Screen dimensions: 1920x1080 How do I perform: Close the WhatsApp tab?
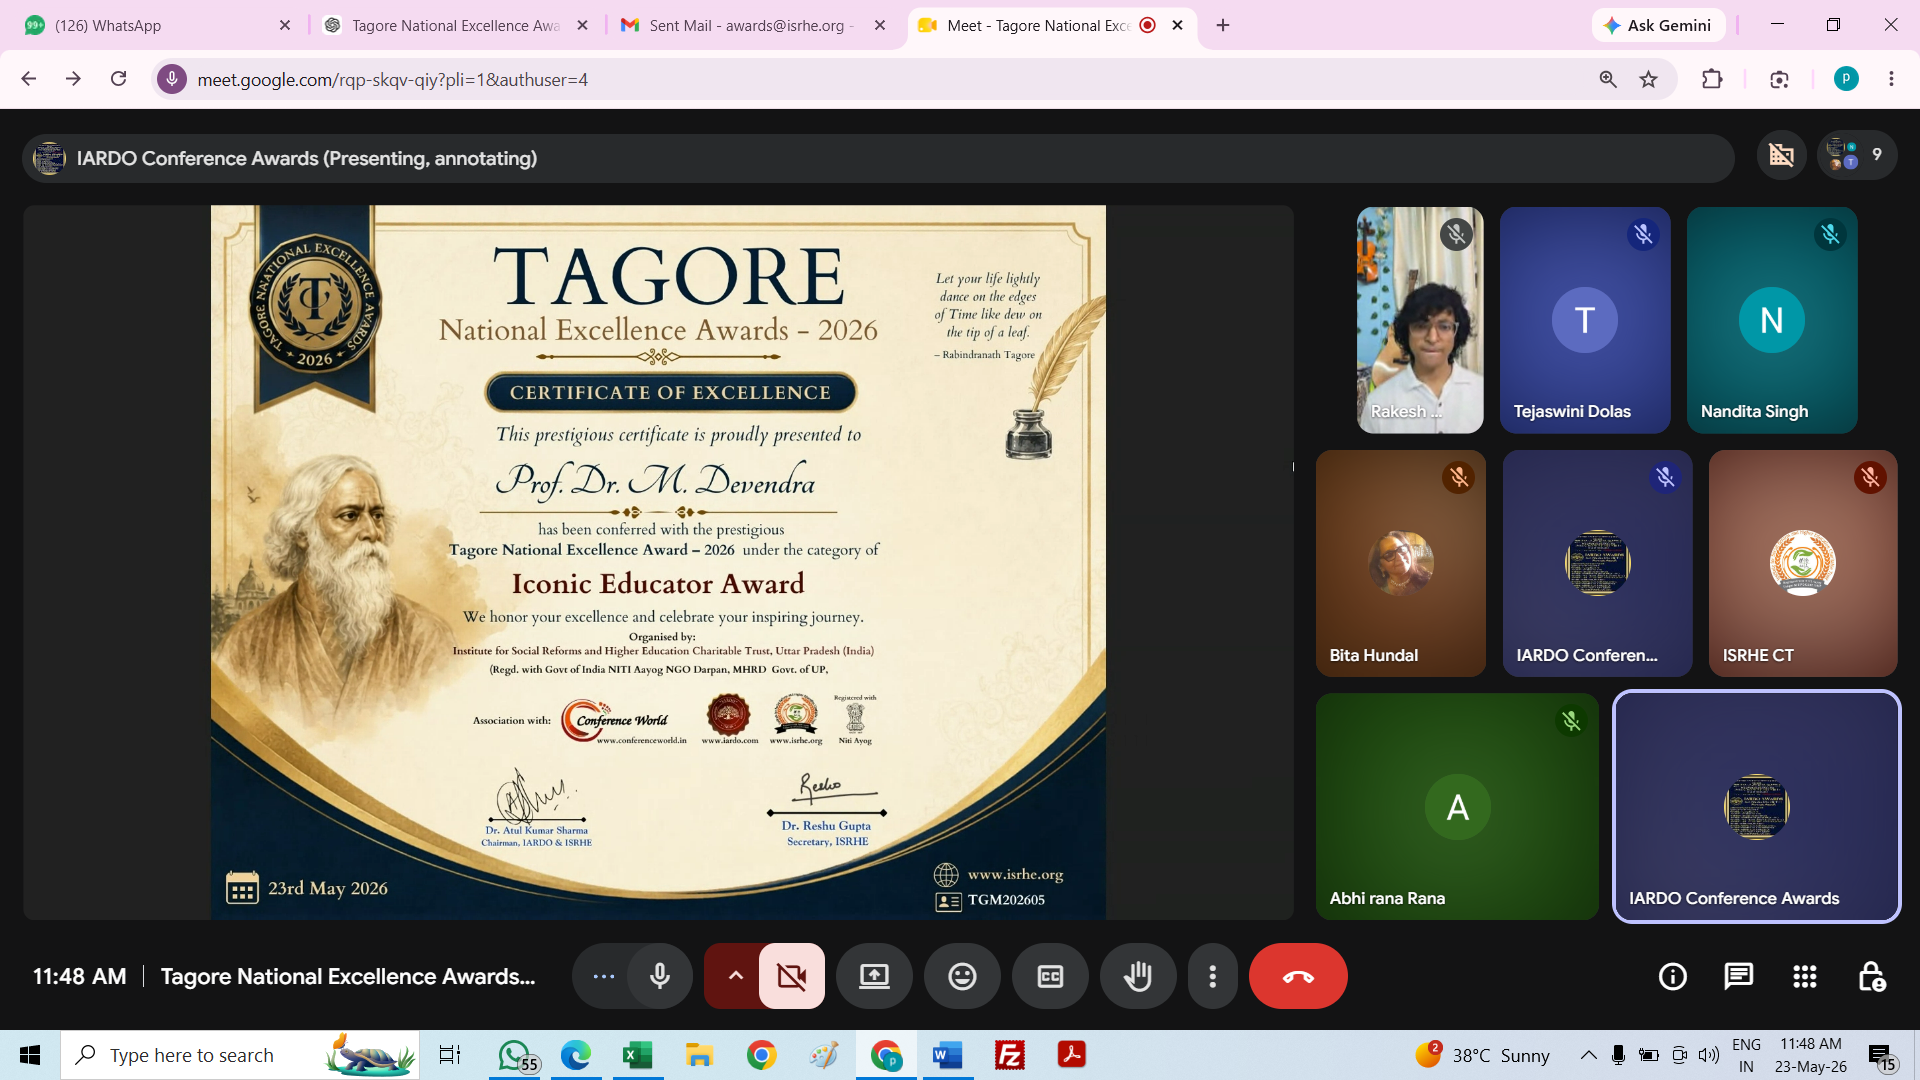coord(285,25)
